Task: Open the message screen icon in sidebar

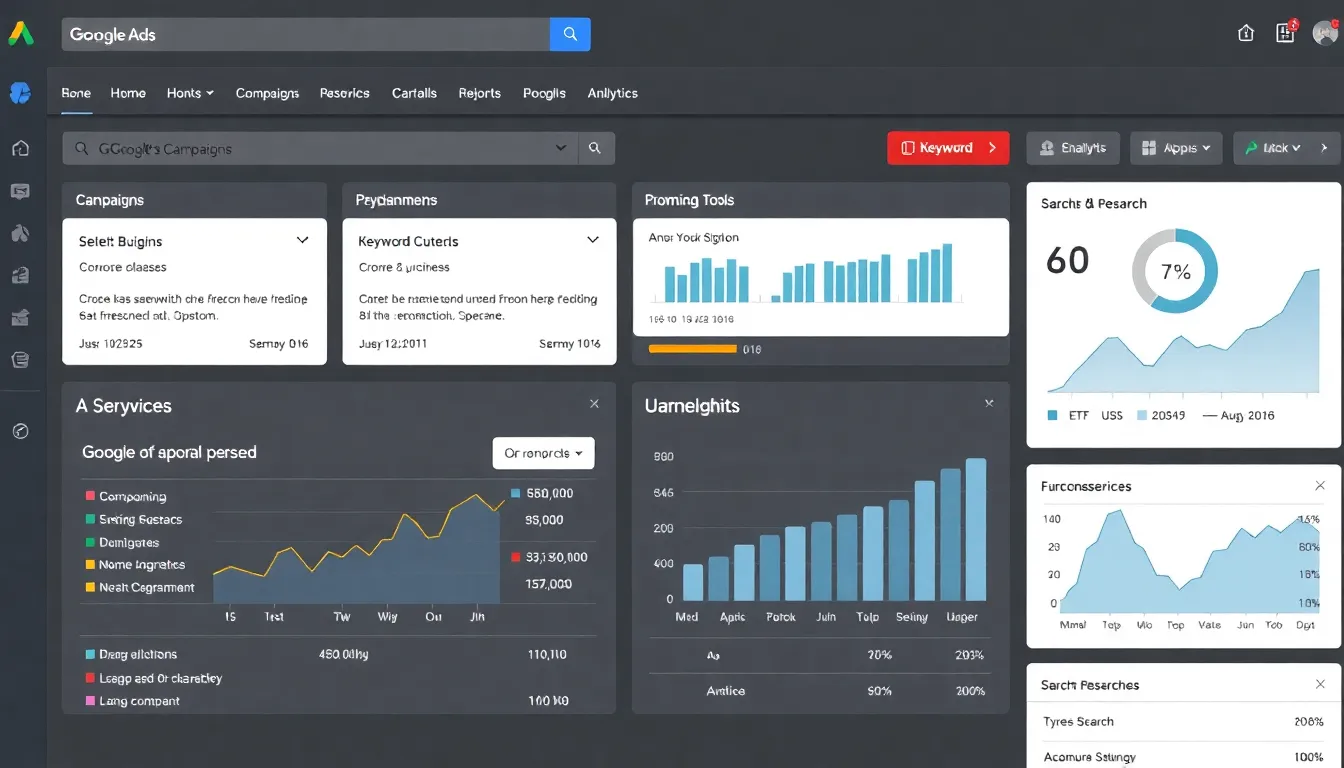Action: coord(20,191)
